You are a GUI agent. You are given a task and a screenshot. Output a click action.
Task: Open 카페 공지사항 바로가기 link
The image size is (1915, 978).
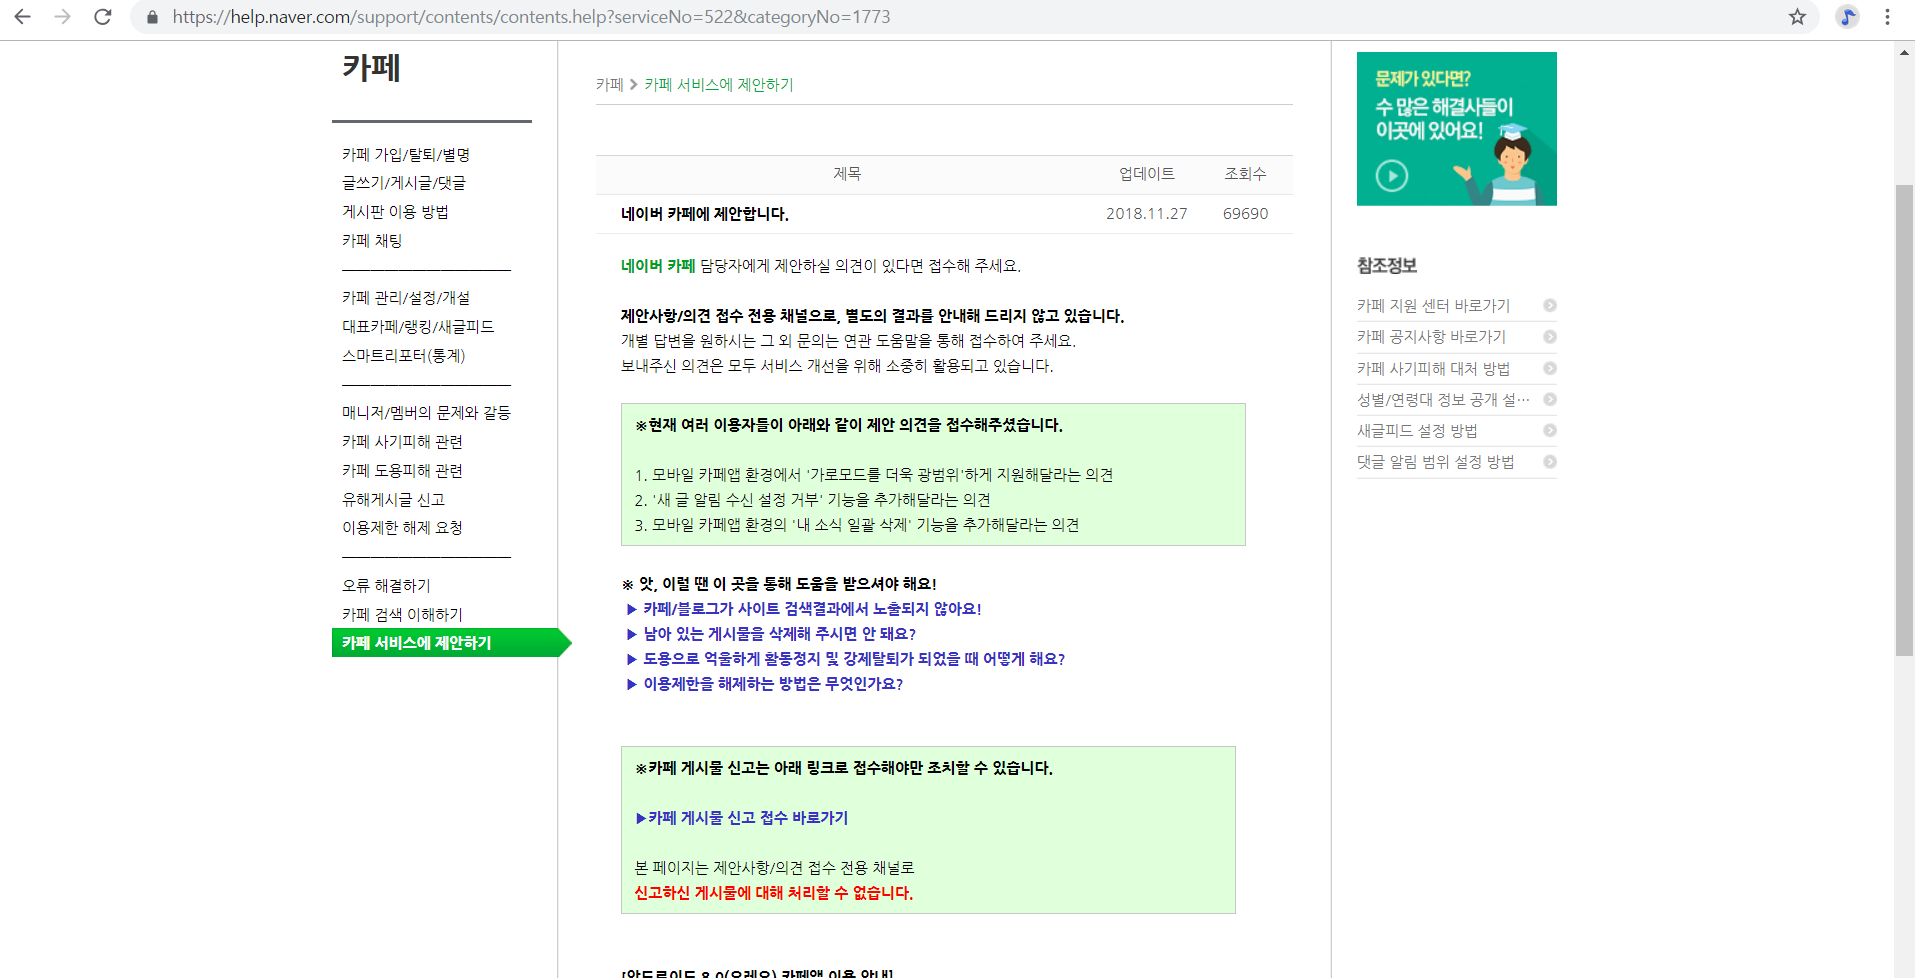coord(1431,337)
